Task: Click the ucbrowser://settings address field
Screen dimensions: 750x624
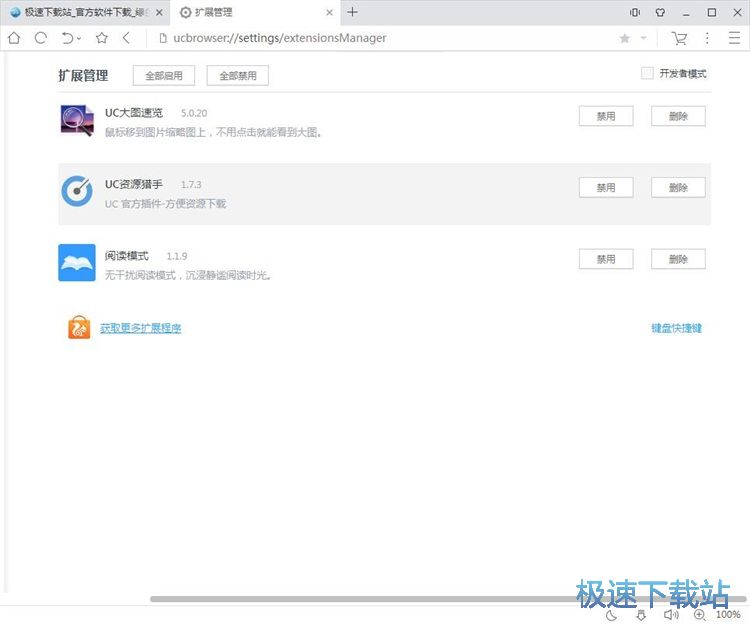Action: pos(280,38)
